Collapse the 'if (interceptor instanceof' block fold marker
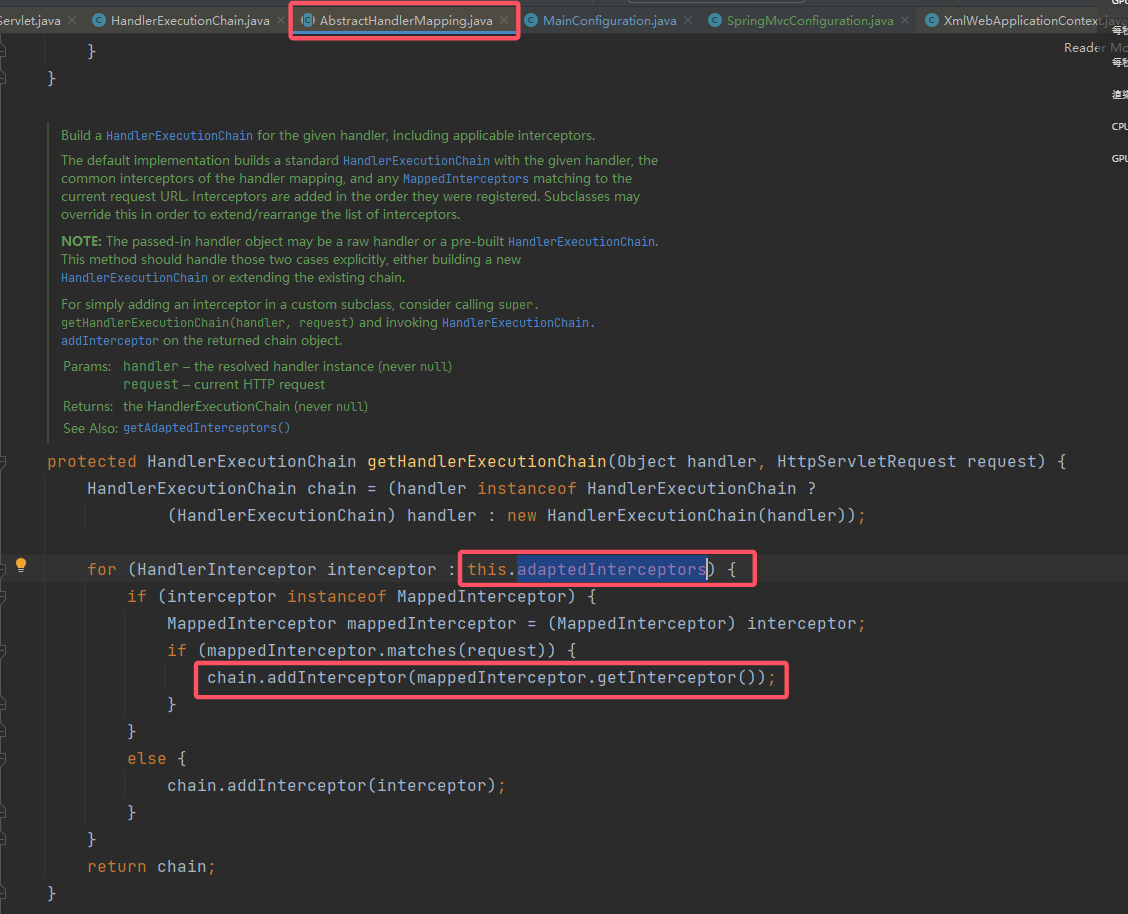The image size is (1128, 914). (x=3, y=597)
